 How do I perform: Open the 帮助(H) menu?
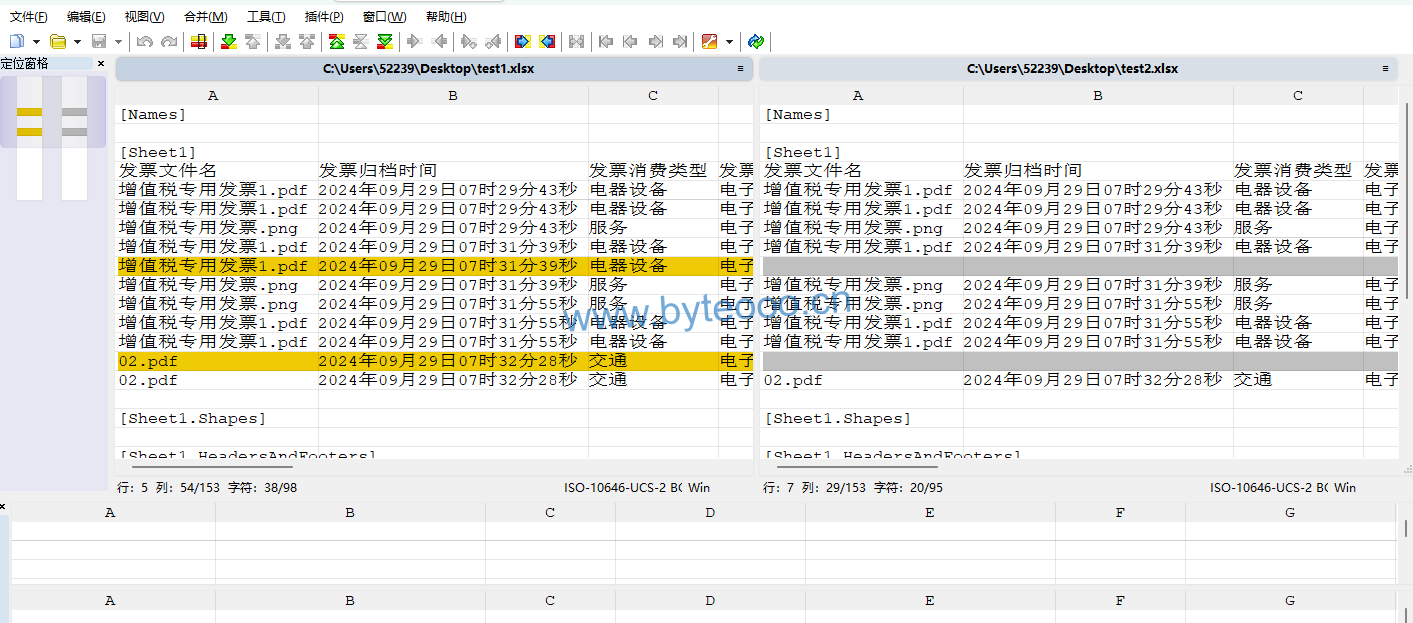click(446, 16)
